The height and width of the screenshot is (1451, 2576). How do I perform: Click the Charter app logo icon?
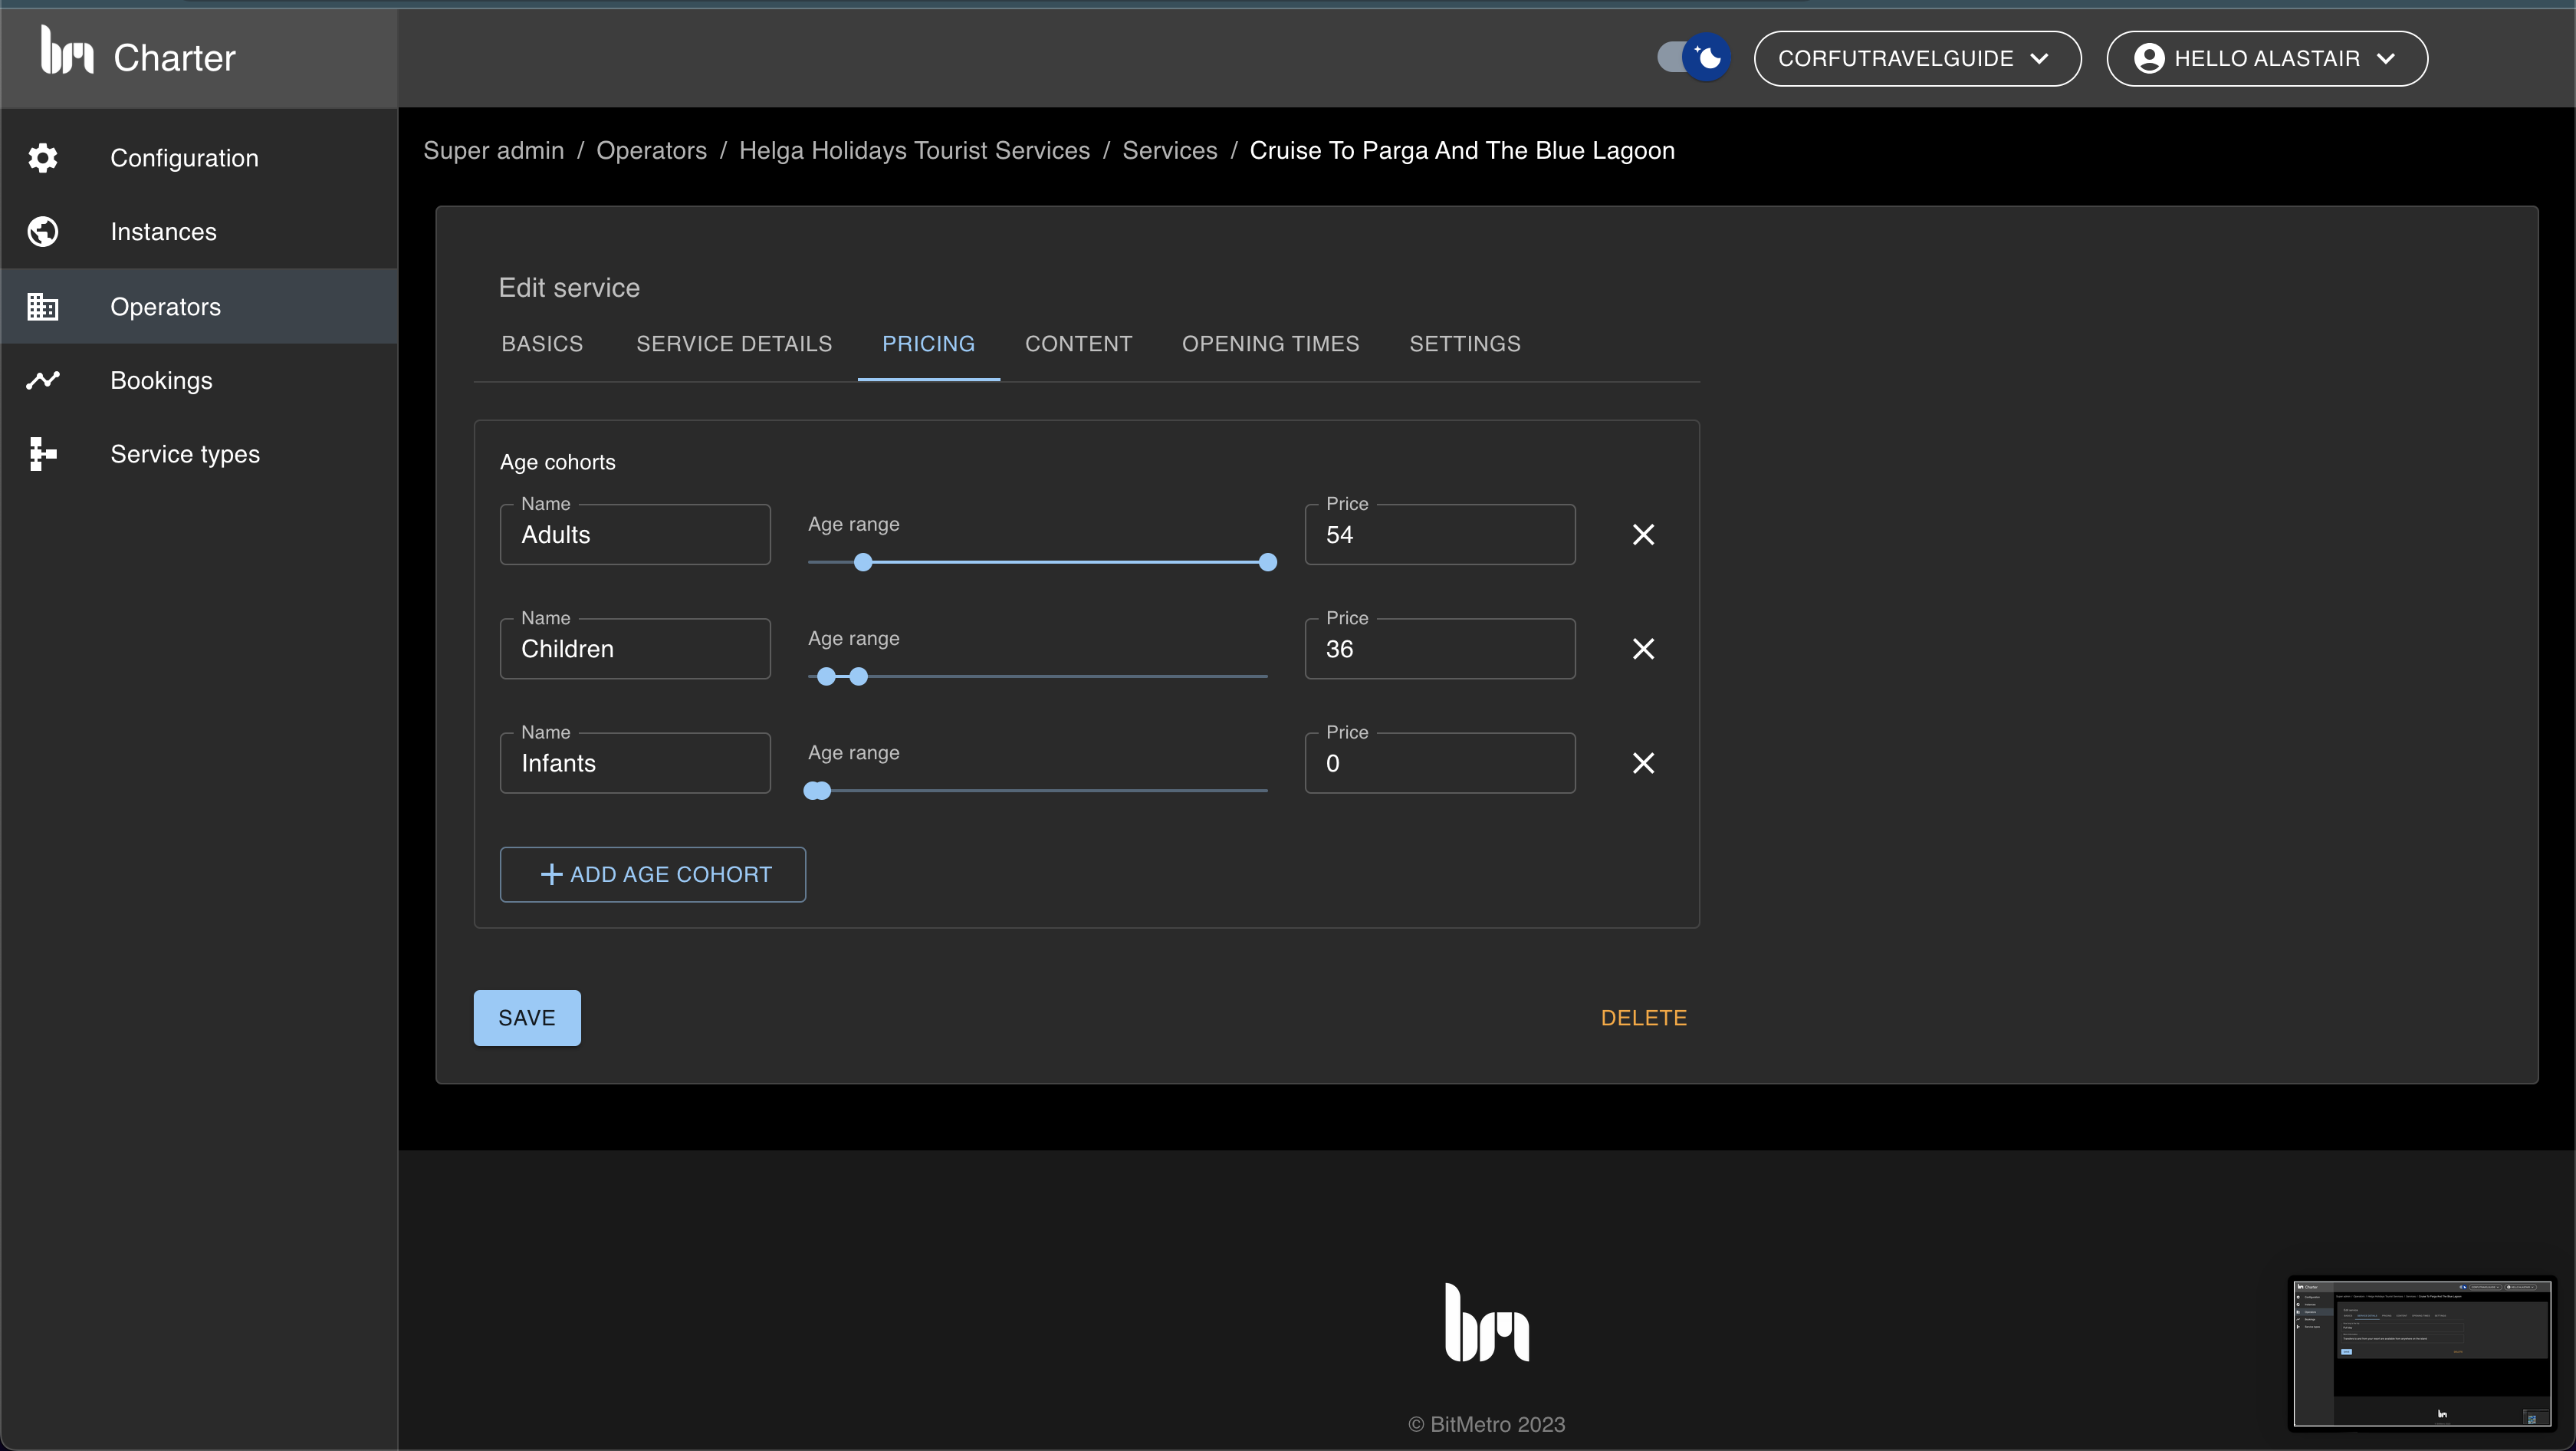tap(62, 57)
